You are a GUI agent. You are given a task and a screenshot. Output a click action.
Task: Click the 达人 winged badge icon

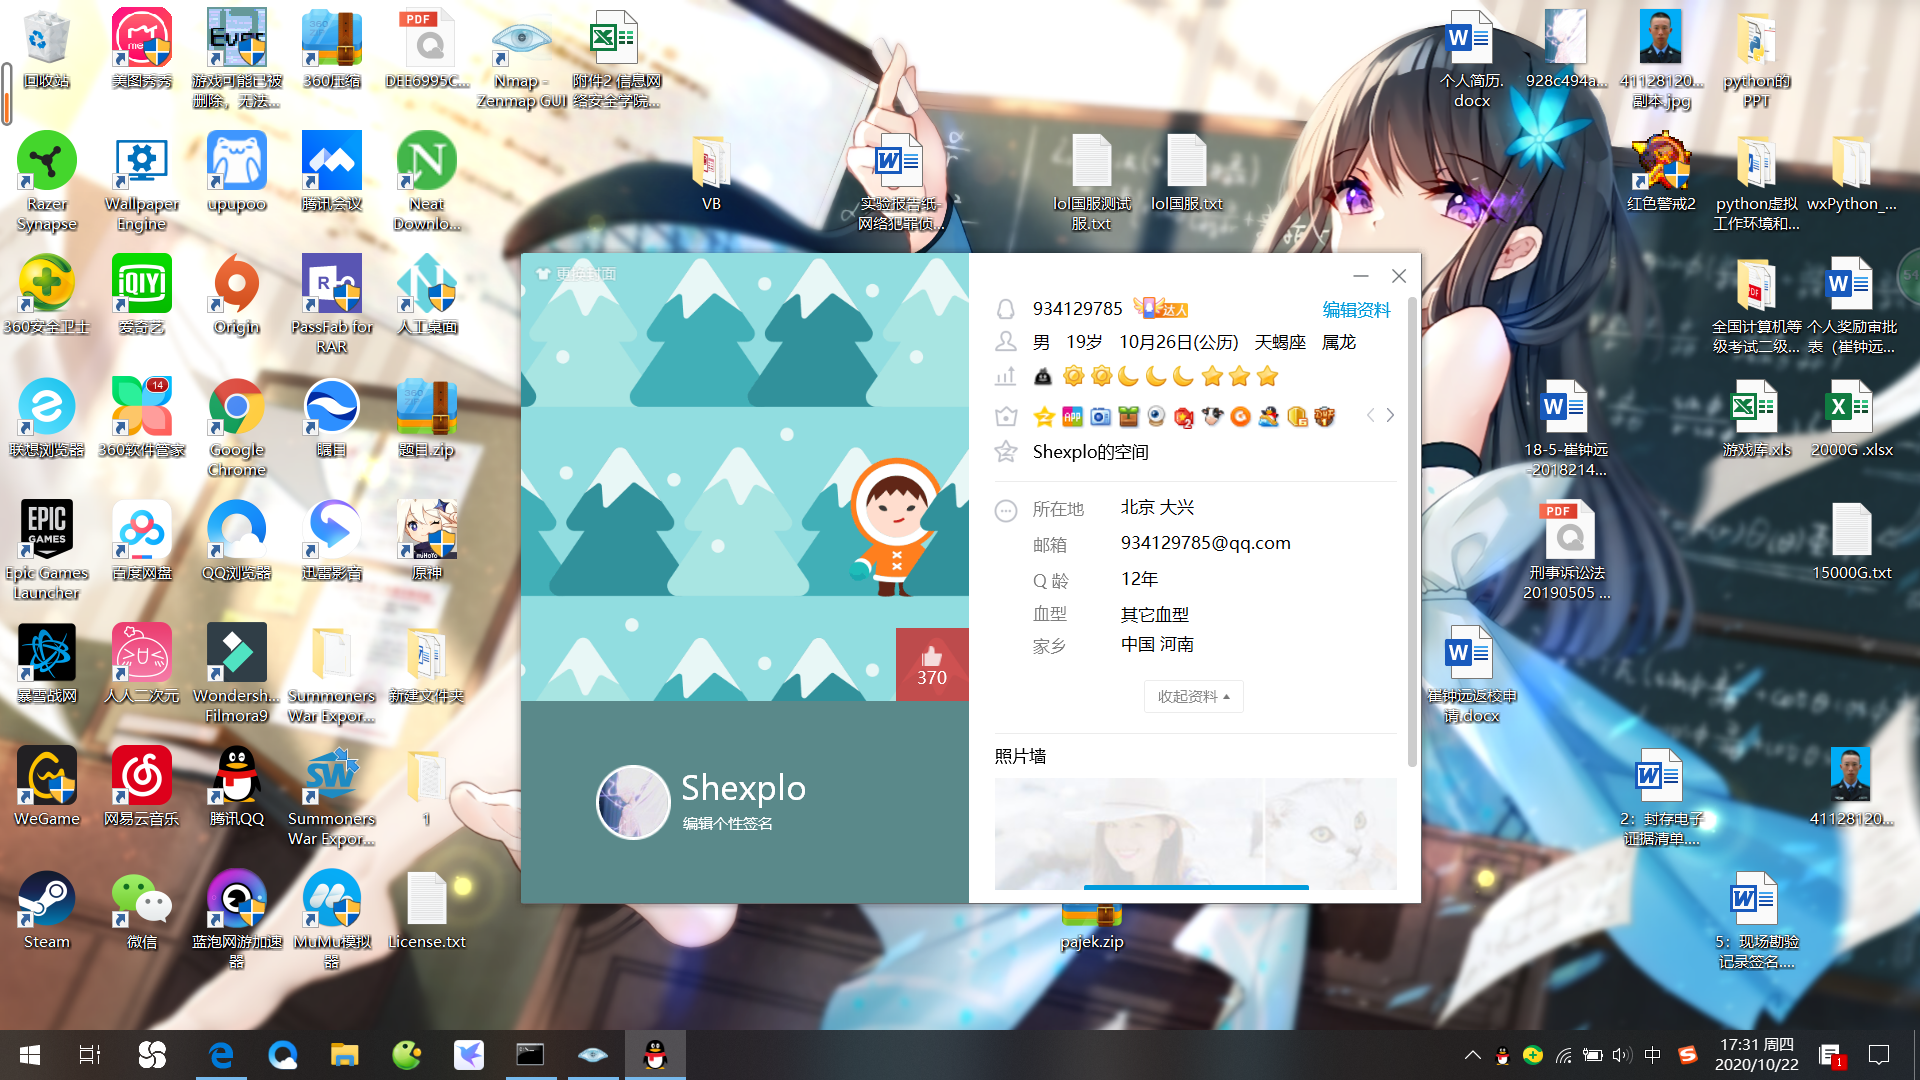(x=1160, y=308)
